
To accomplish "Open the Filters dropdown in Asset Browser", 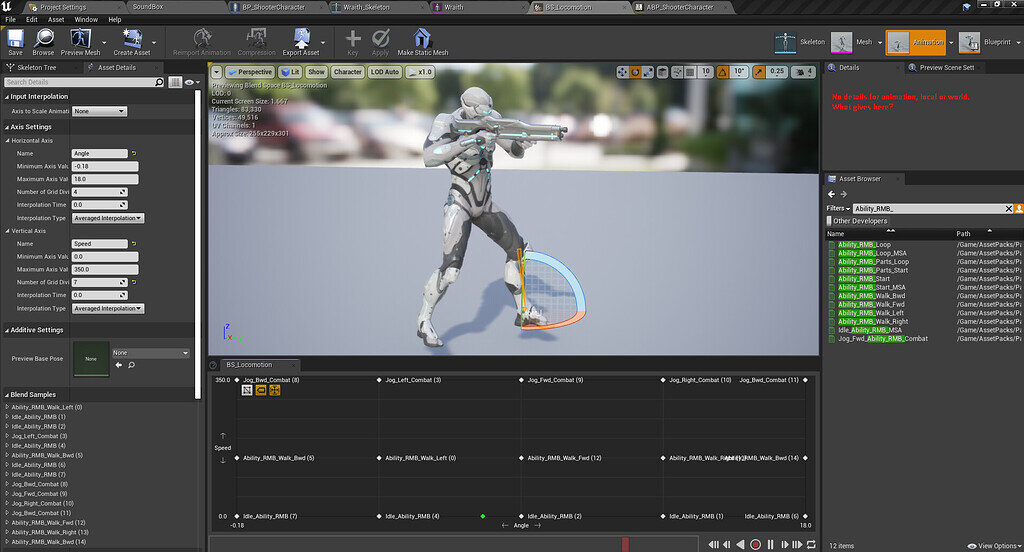I will pyautogui.click(x=839, y=208).
